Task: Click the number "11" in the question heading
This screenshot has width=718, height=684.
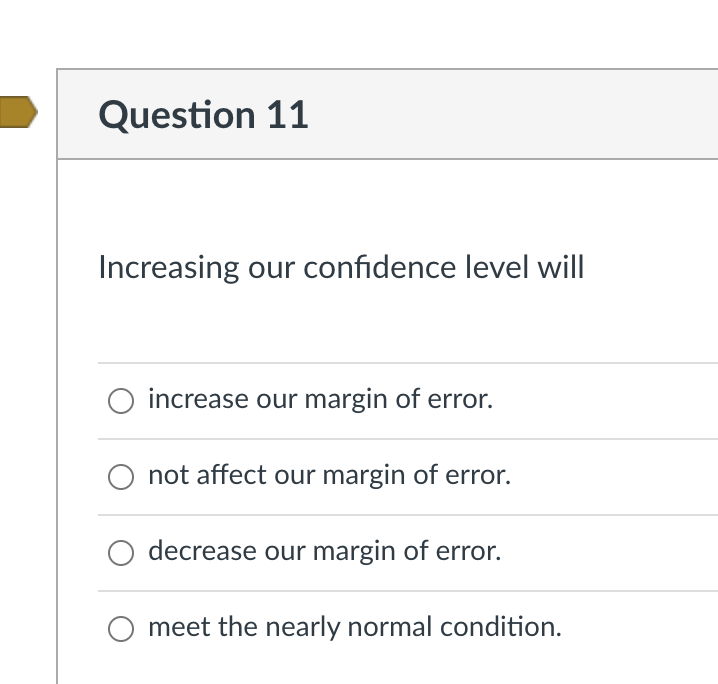Action: pyautogui.click(x=287, y=115)
